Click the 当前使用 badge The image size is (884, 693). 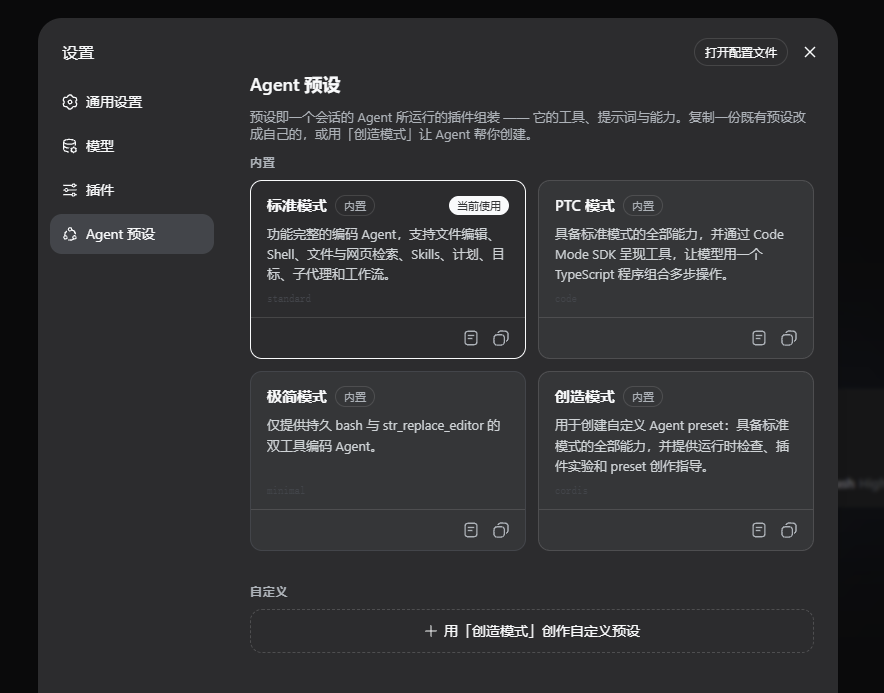(x=479, y=206)
